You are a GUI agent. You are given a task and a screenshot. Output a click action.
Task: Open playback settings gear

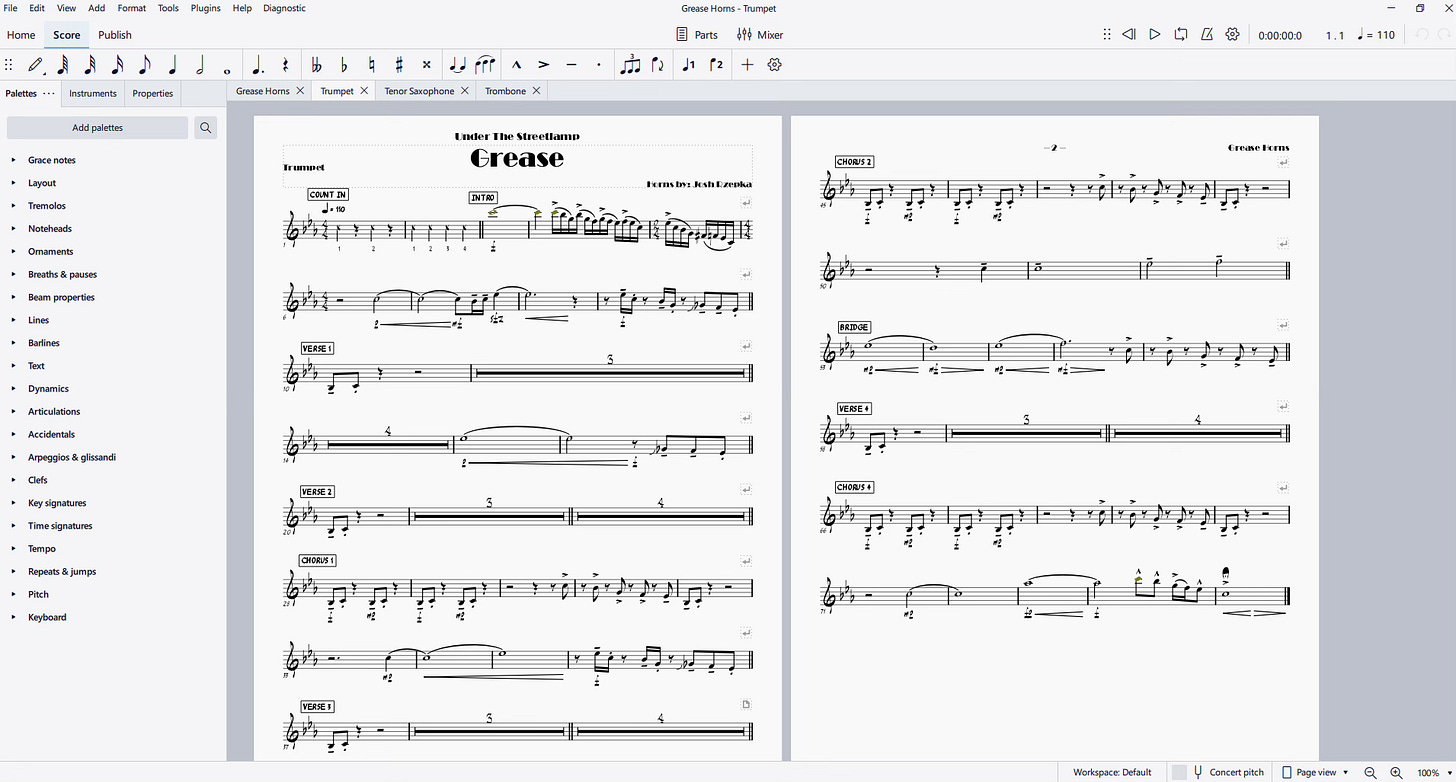[x=1233, y=34]
